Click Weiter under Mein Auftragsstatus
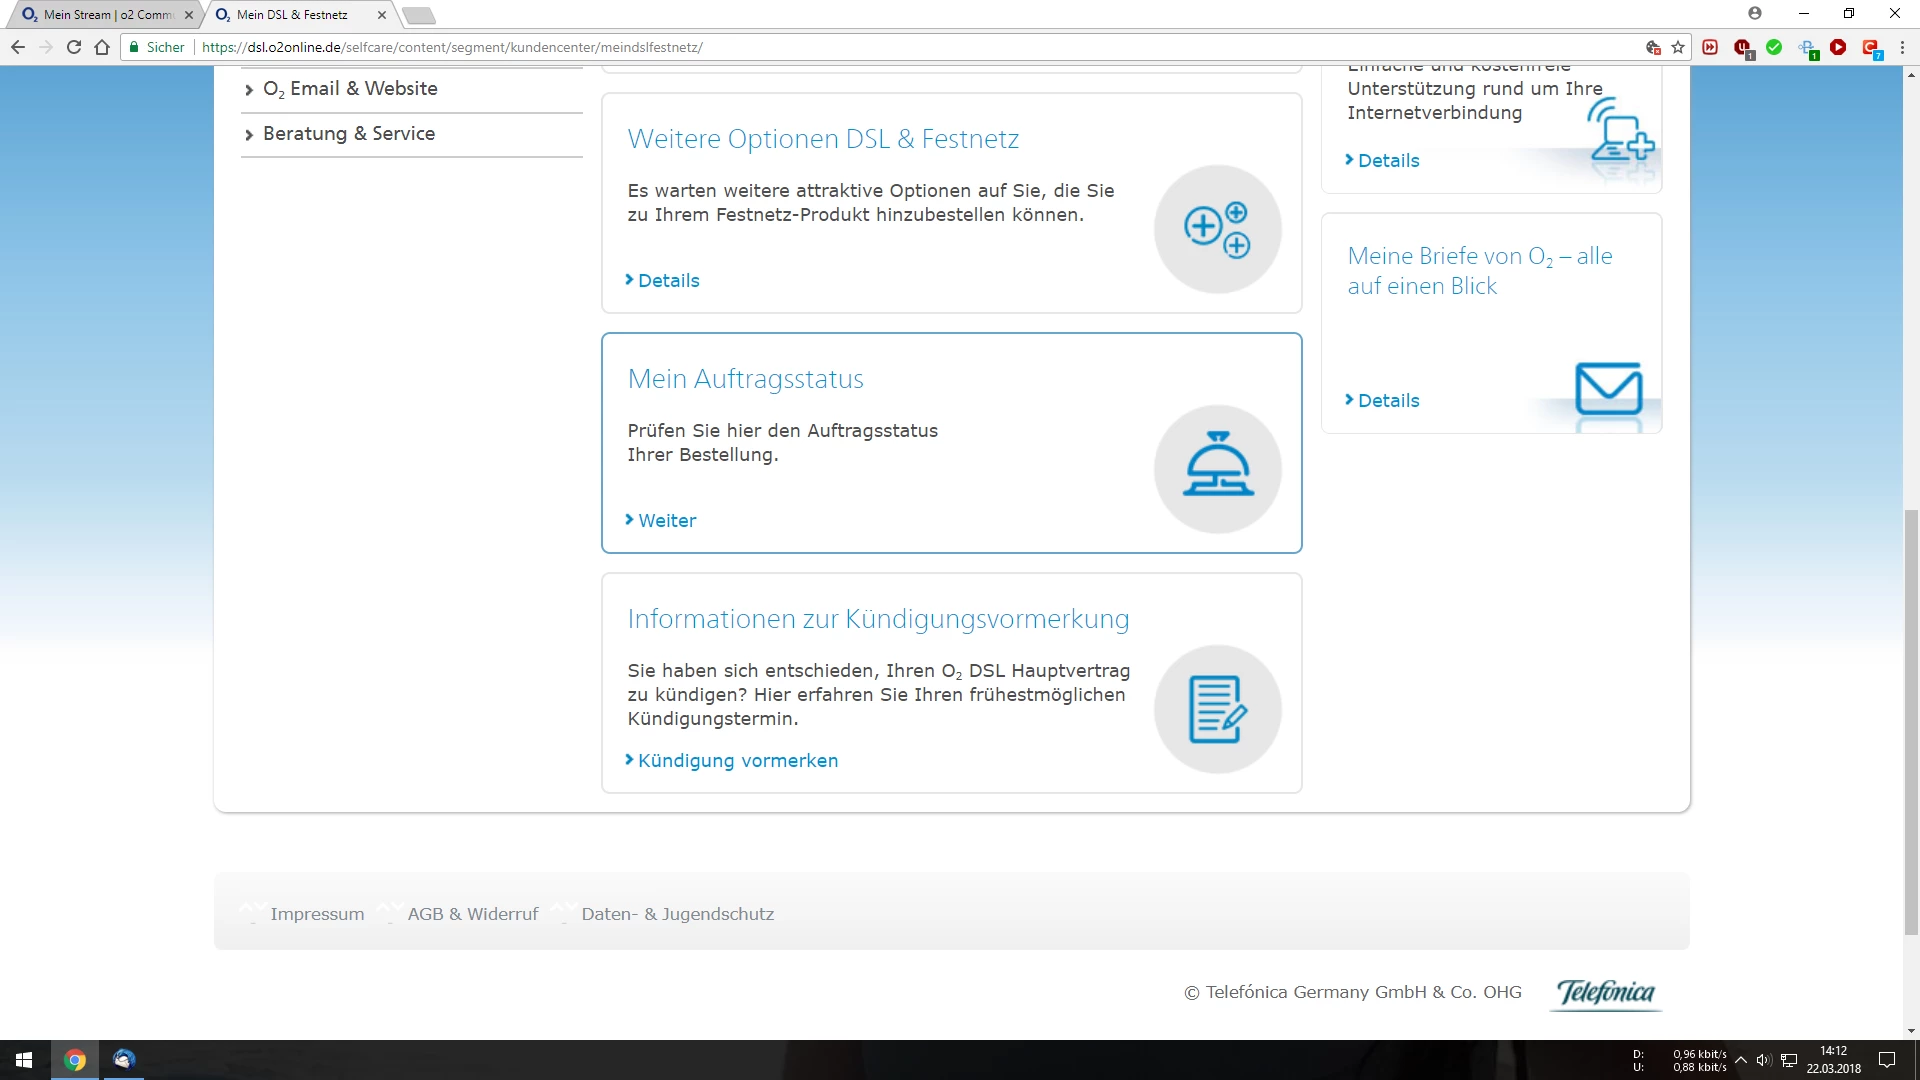1920x1080 pixels. (666, 521)
